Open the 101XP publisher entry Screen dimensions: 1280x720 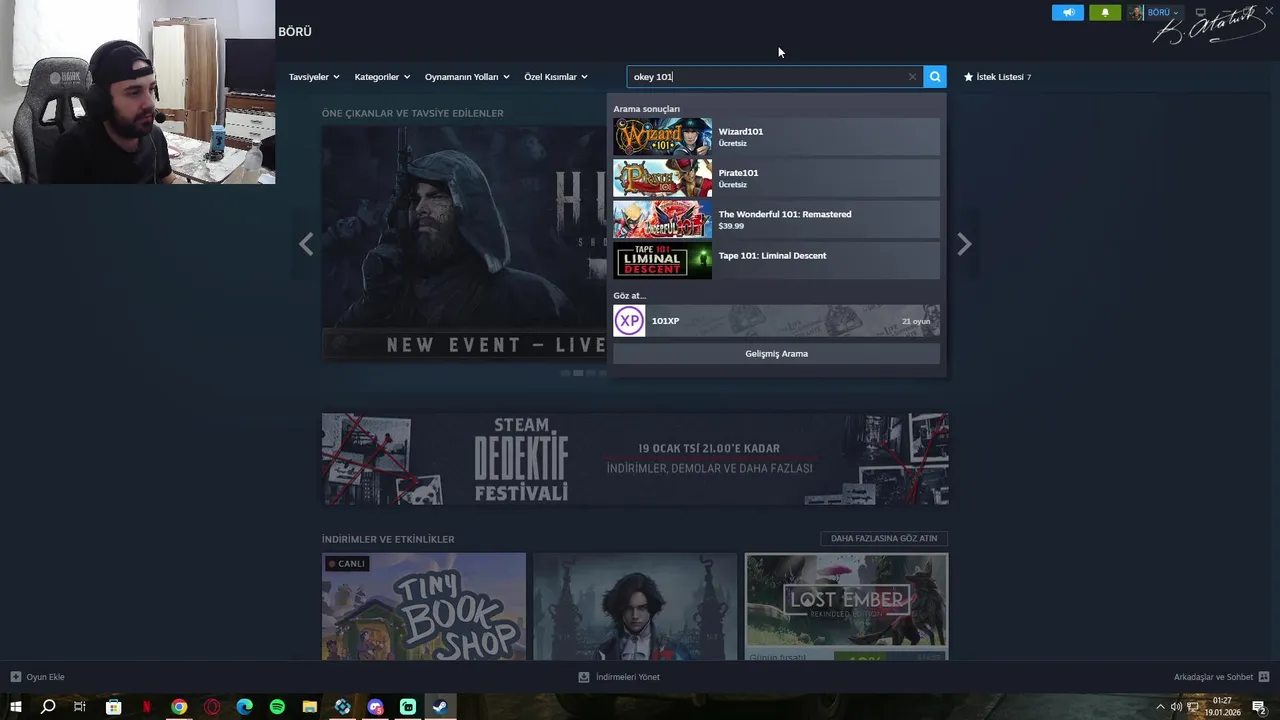click(x=776, y=321)
